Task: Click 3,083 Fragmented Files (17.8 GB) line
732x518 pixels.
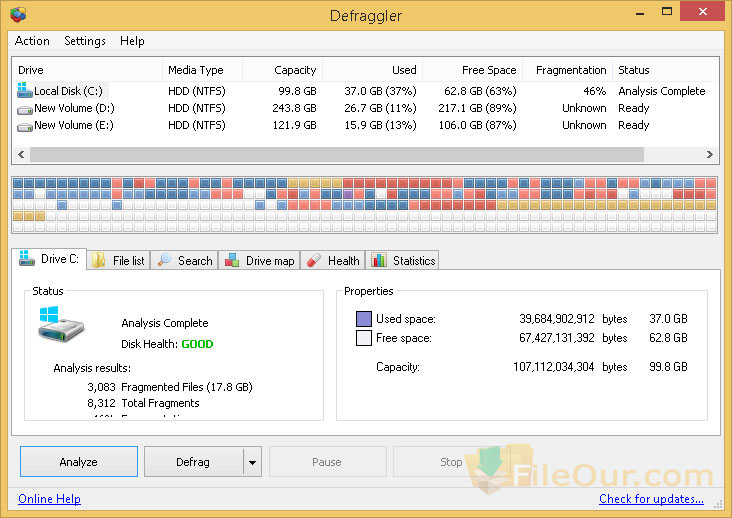Action: tap(169, 387)
